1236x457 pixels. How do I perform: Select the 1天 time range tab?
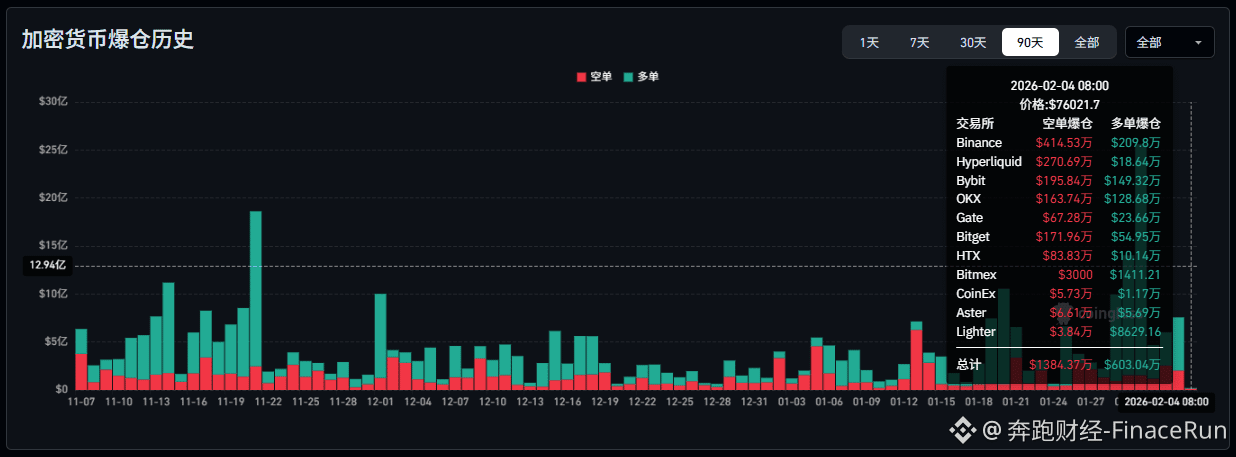tap(869, 42)
